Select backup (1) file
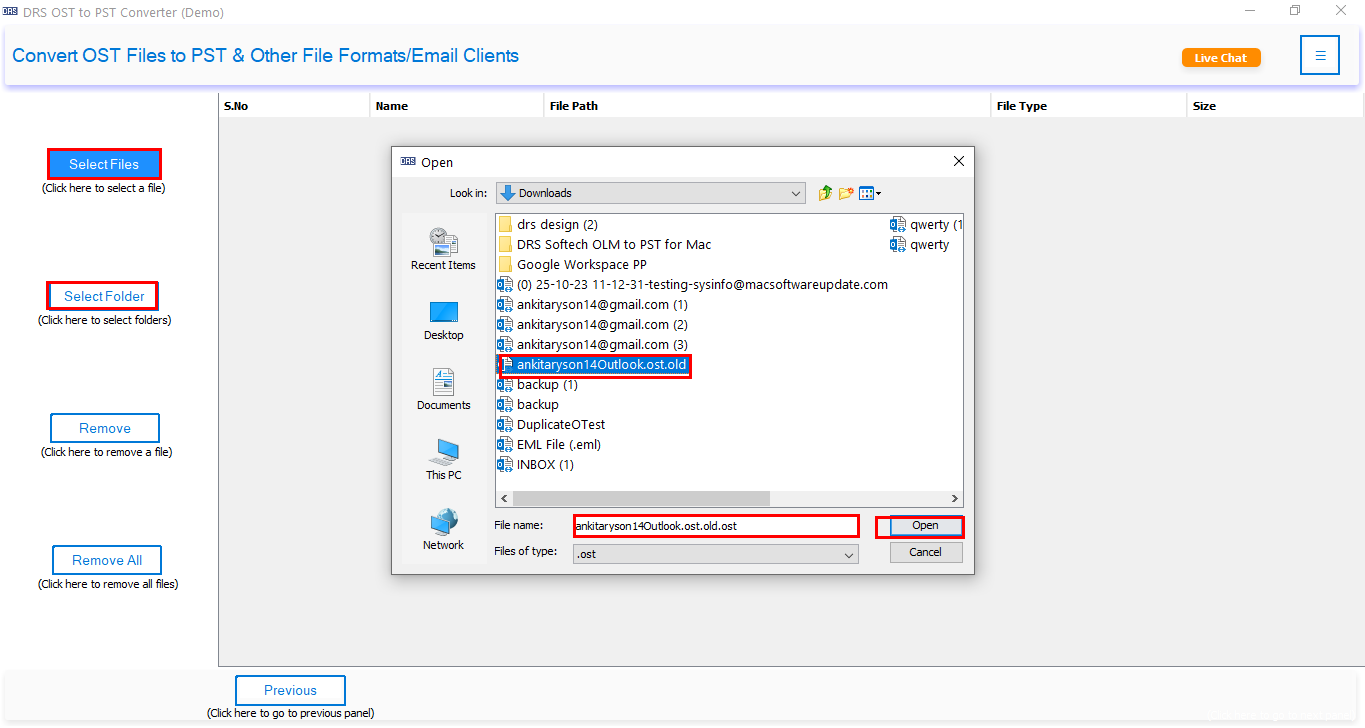The height and width of the screenshot is (728, 1365). 538,384
